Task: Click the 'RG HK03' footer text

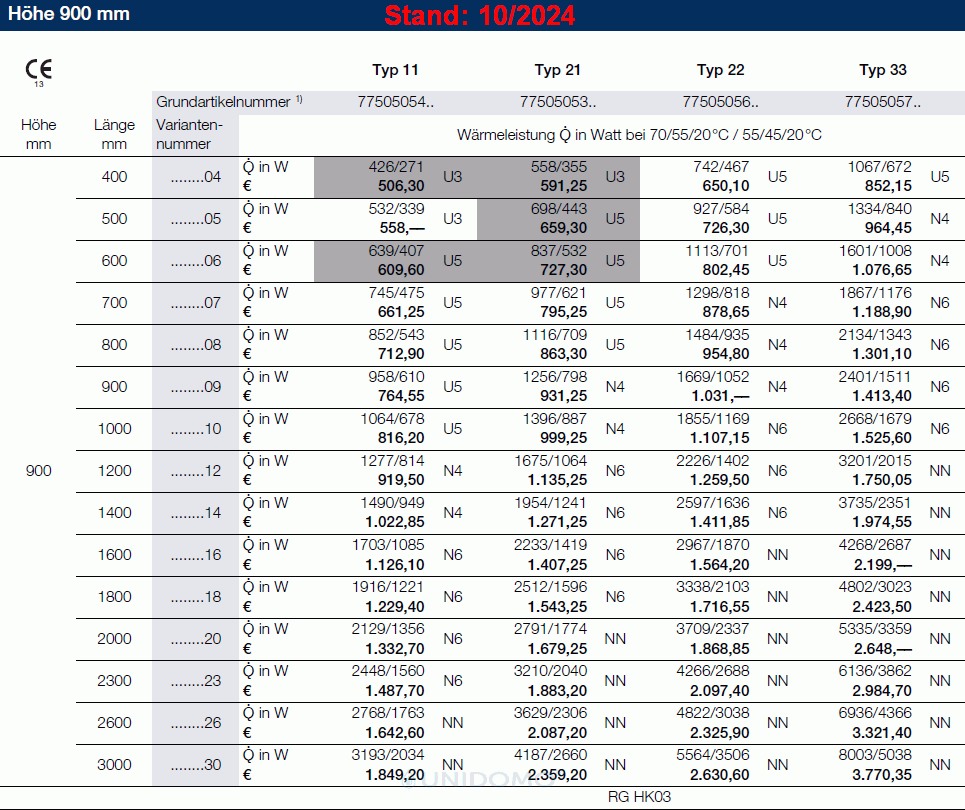Action: pyautogui.click(x=638, y=797)
